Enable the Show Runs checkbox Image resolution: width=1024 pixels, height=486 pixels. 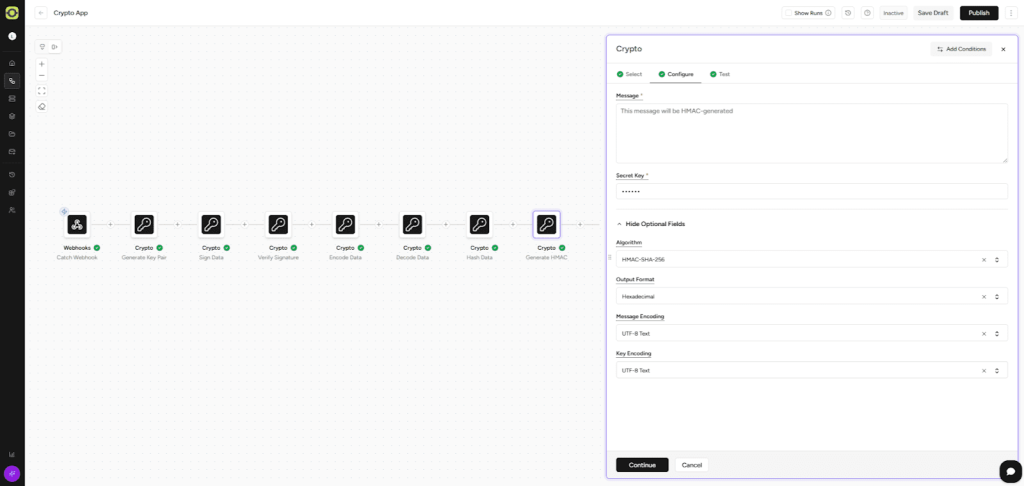click(x=789, y=13)
